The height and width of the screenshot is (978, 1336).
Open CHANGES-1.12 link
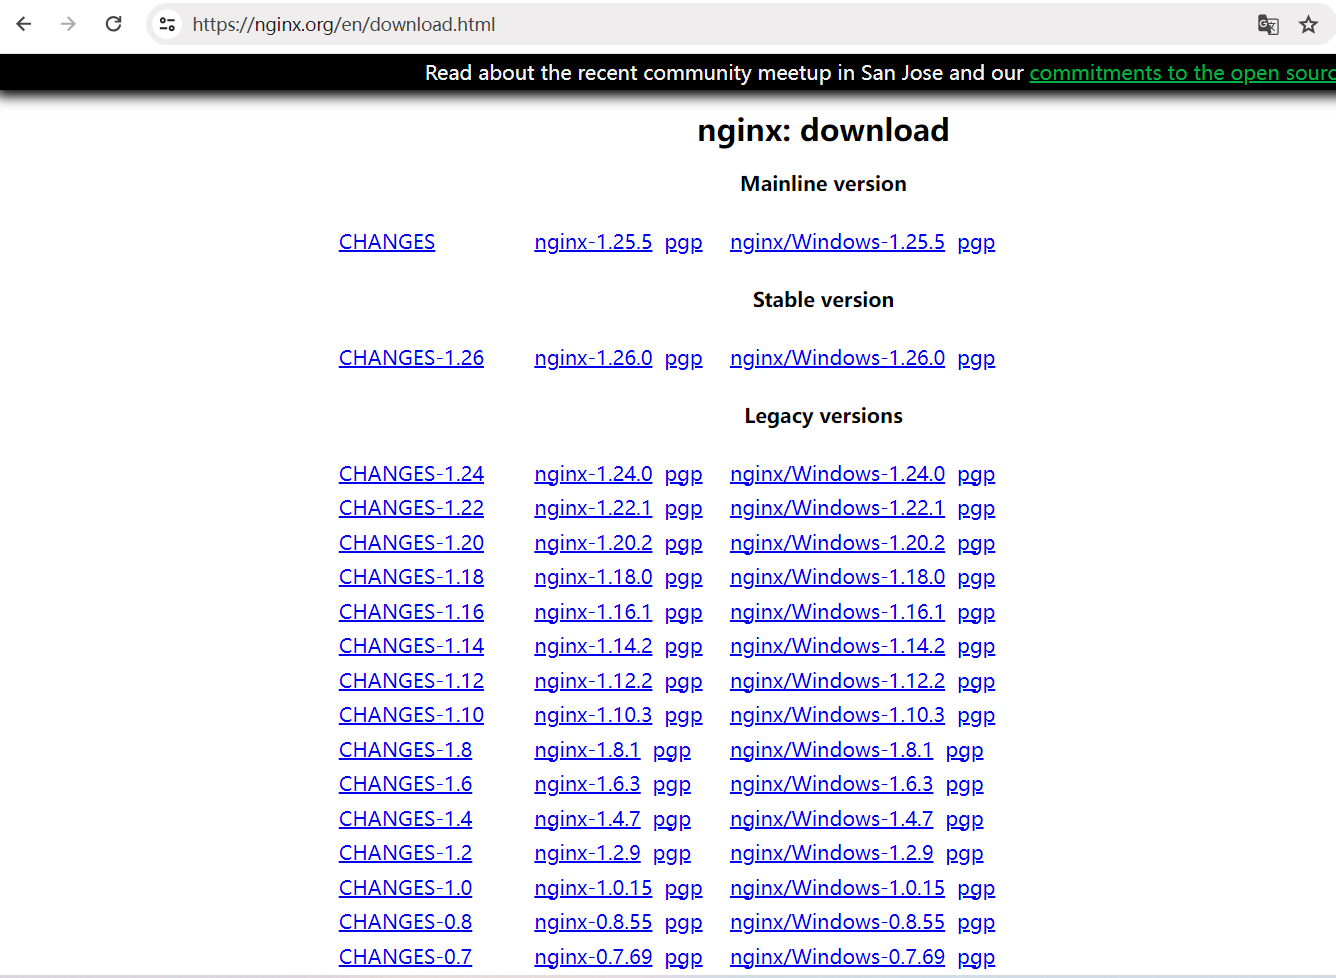[411, 681]
